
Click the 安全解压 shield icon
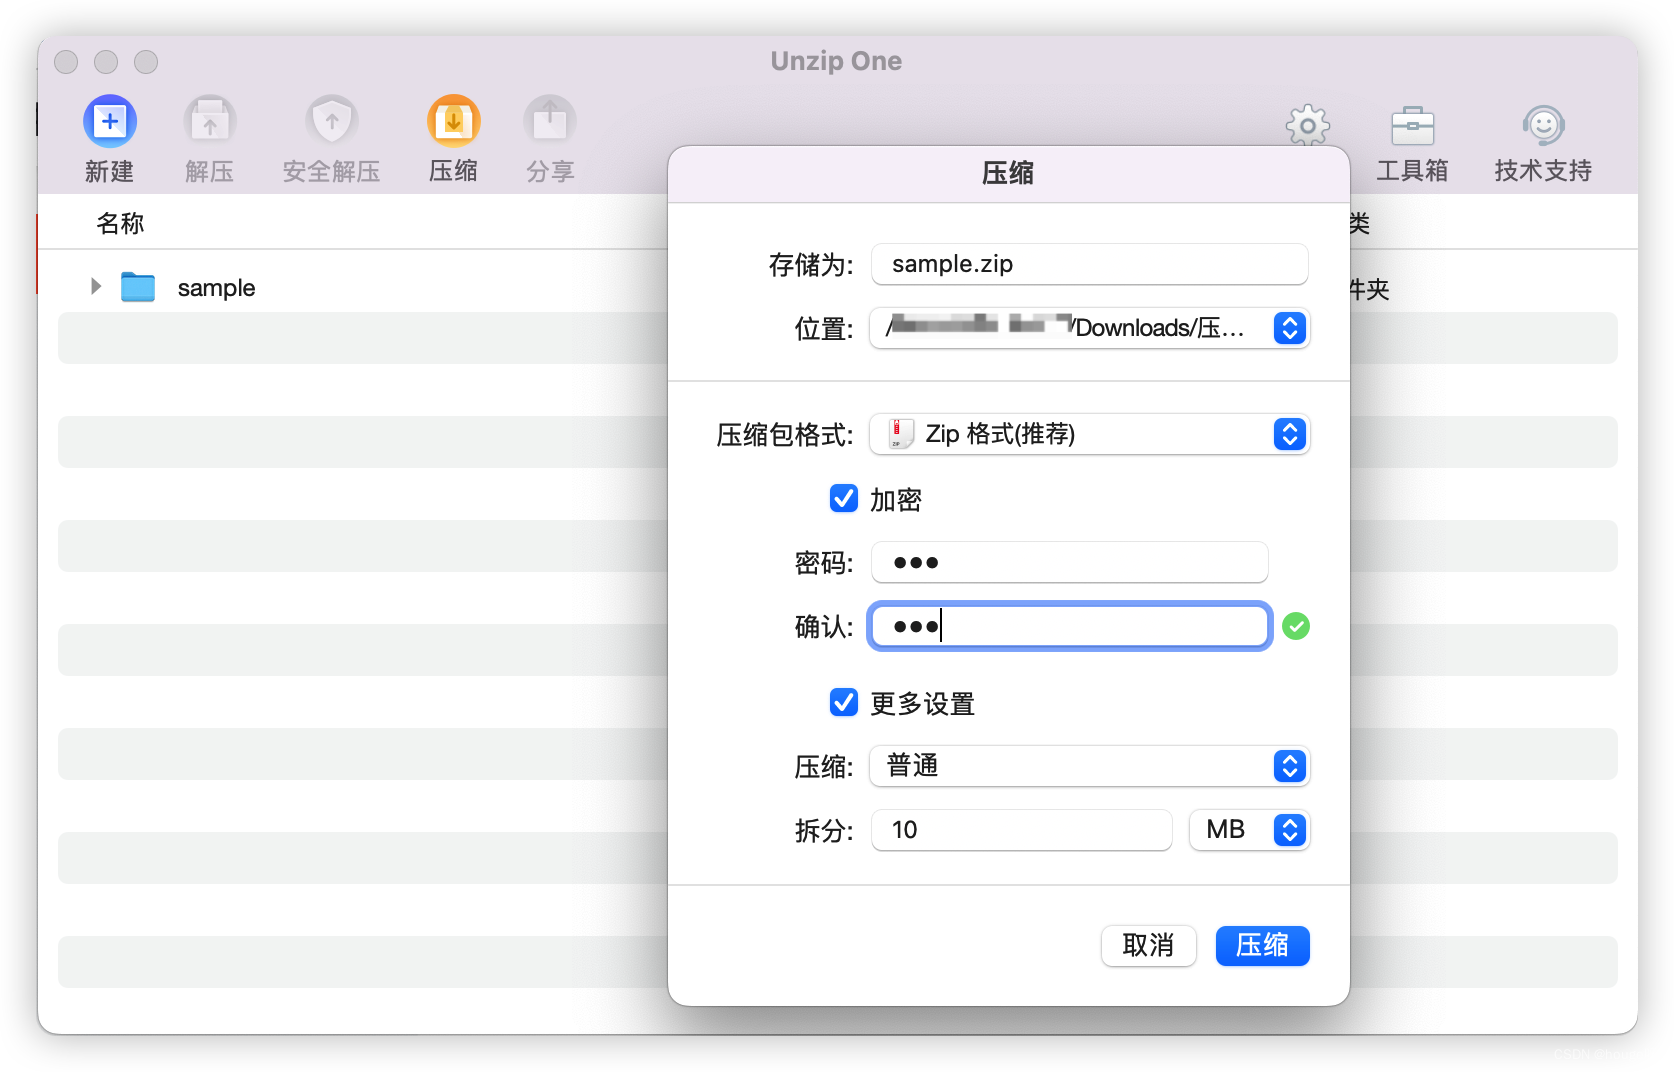point(332,122)
